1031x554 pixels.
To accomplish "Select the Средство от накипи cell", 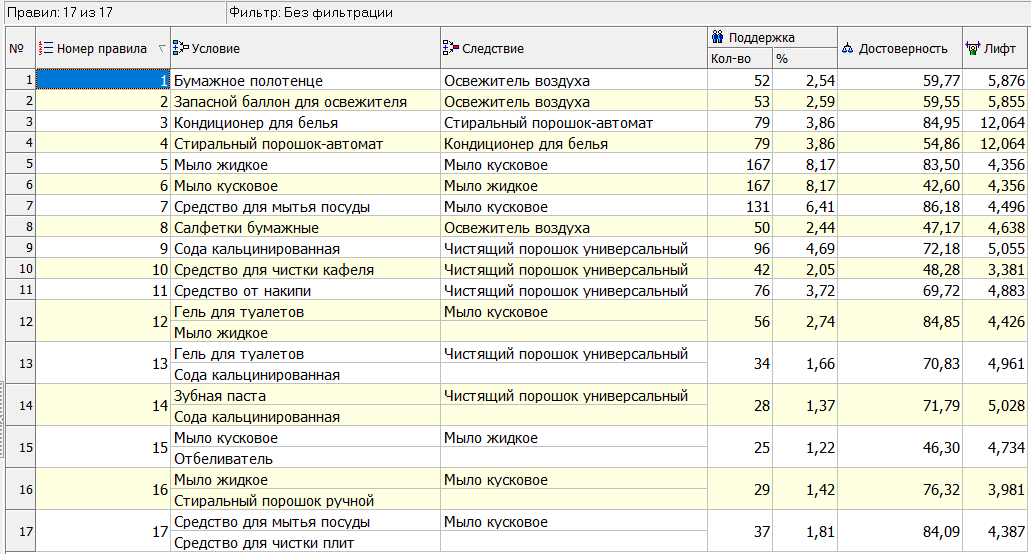I will [x=242, y=291].
